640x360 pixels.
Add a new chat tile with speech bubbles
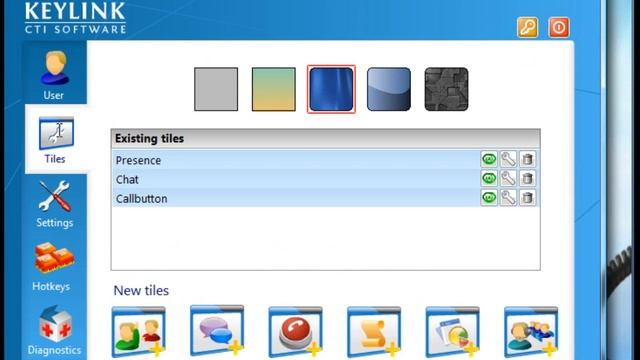[x=217, y=331]
